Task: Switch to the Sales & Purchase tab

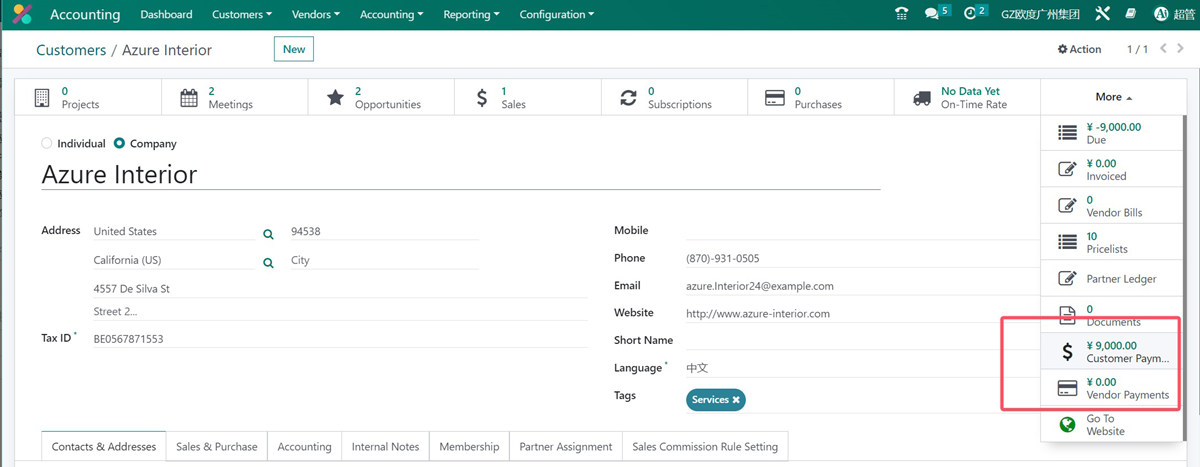Action: pos(217,447)
